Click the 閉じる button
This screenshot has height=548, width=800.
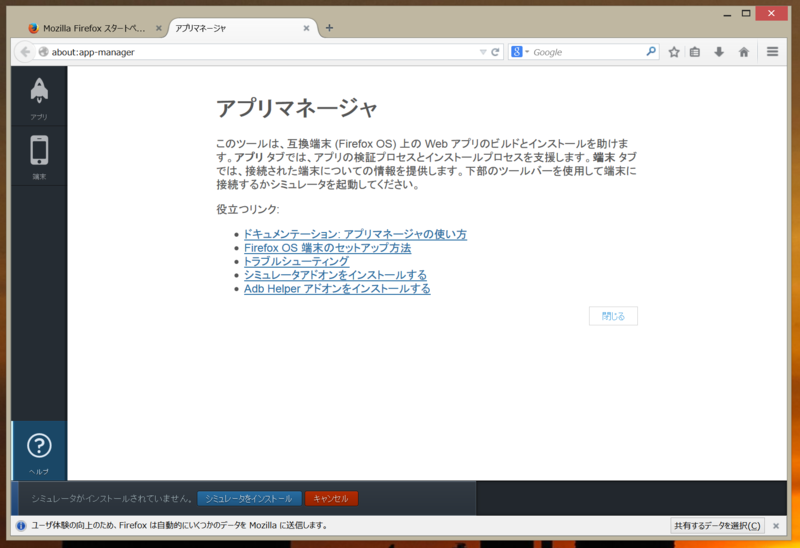(613, 316)
